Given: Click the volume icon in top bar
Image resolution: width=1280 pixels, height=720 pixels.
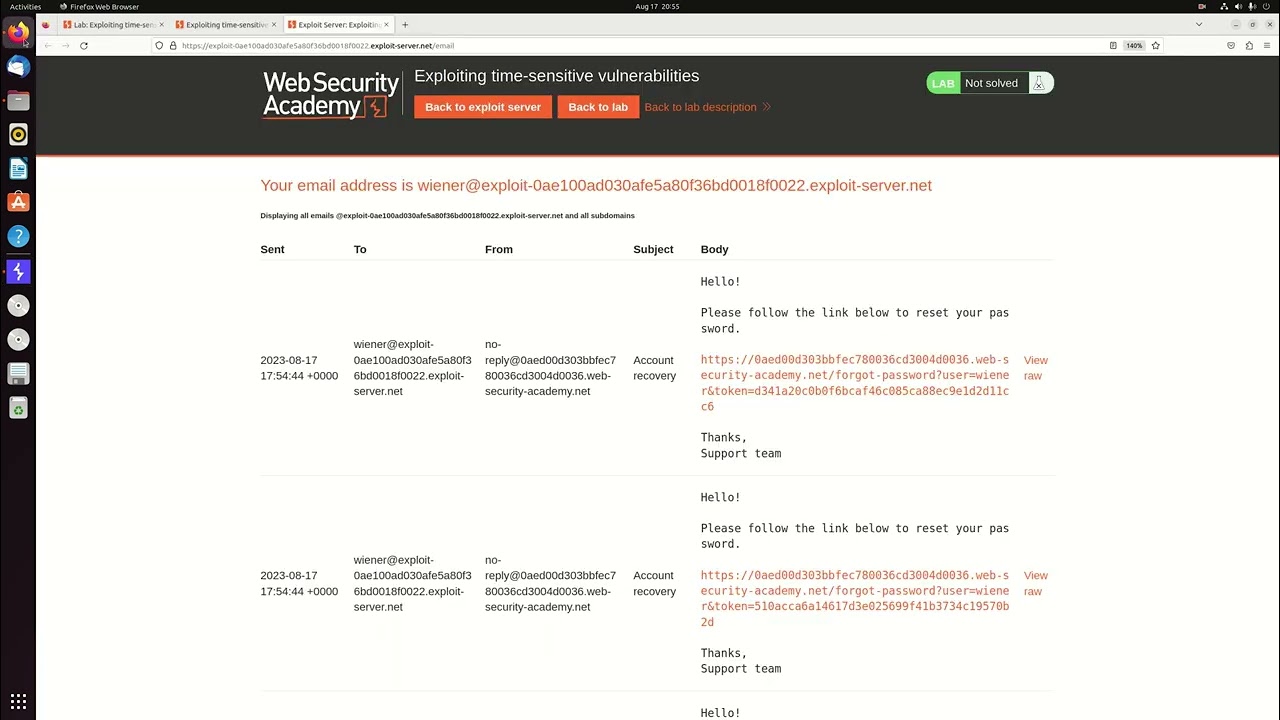Looking at the screenshot, I should [1240, 7].
